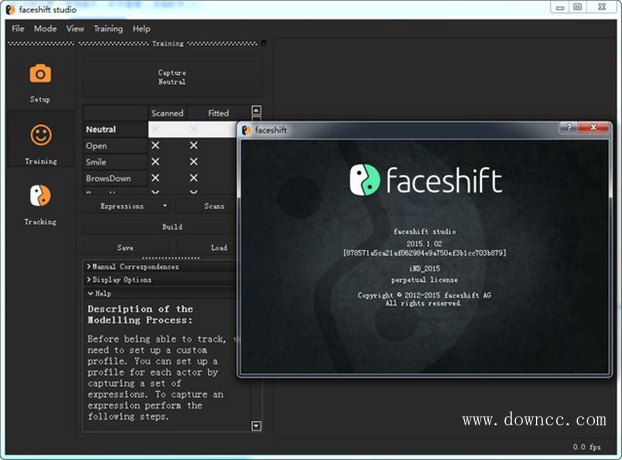Switch to Tracking mode icon
Screen dimensions: 622x460
coord(40,196)
